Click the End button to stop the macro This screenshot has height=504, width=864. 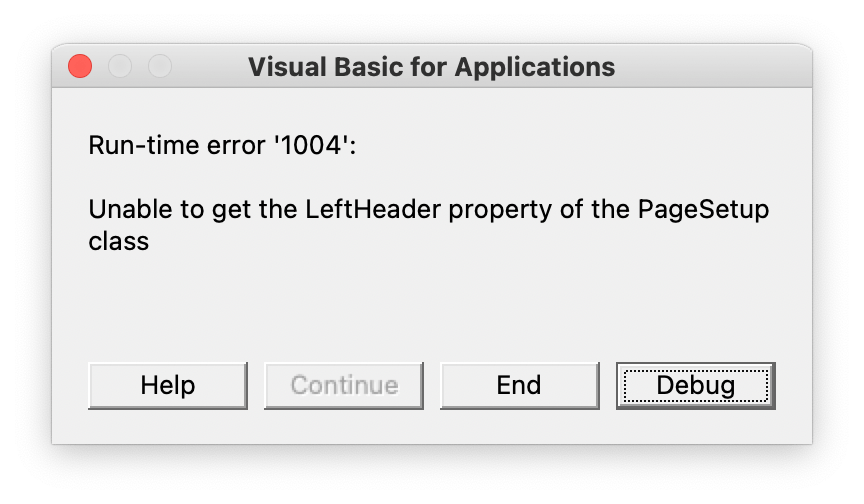point(519,386)
